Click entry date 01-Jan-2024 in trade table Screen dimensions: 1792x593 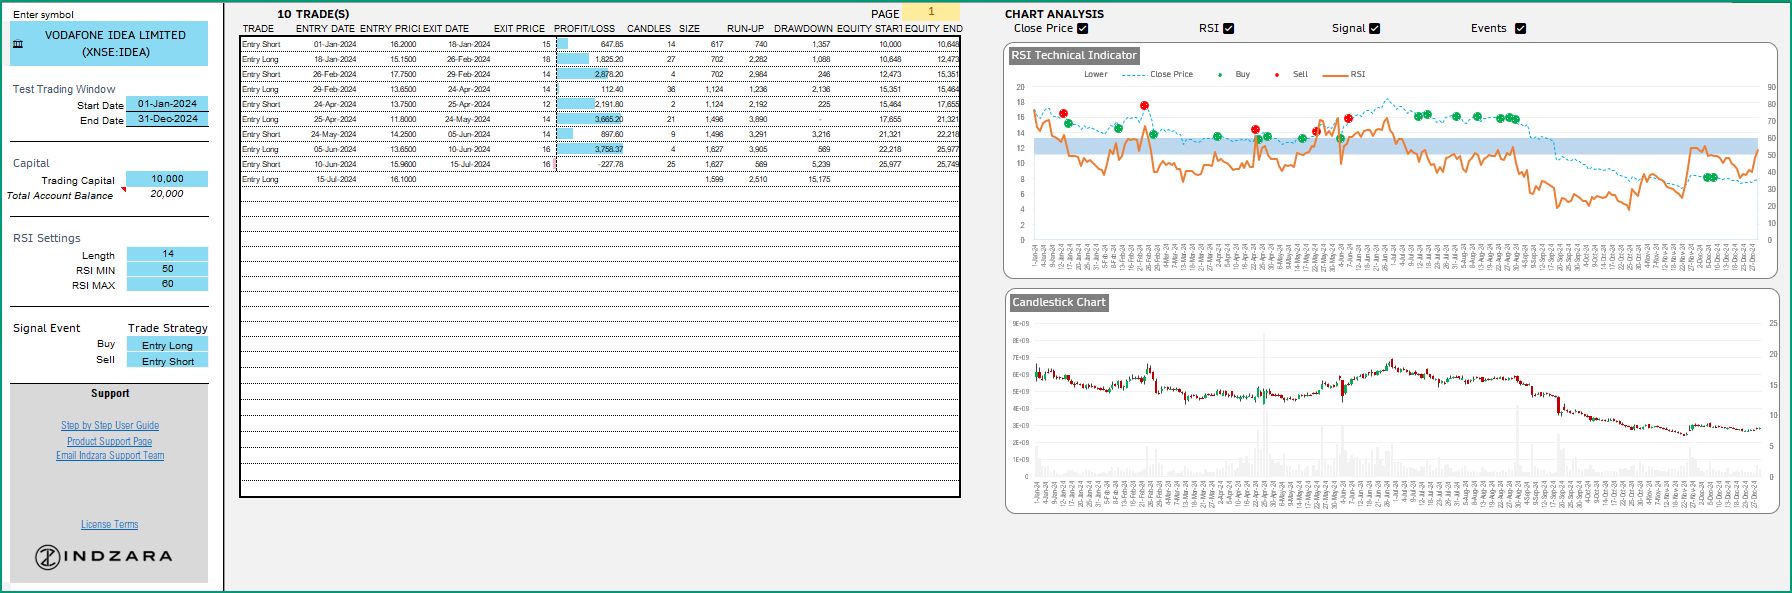click(x=335, y=44)
